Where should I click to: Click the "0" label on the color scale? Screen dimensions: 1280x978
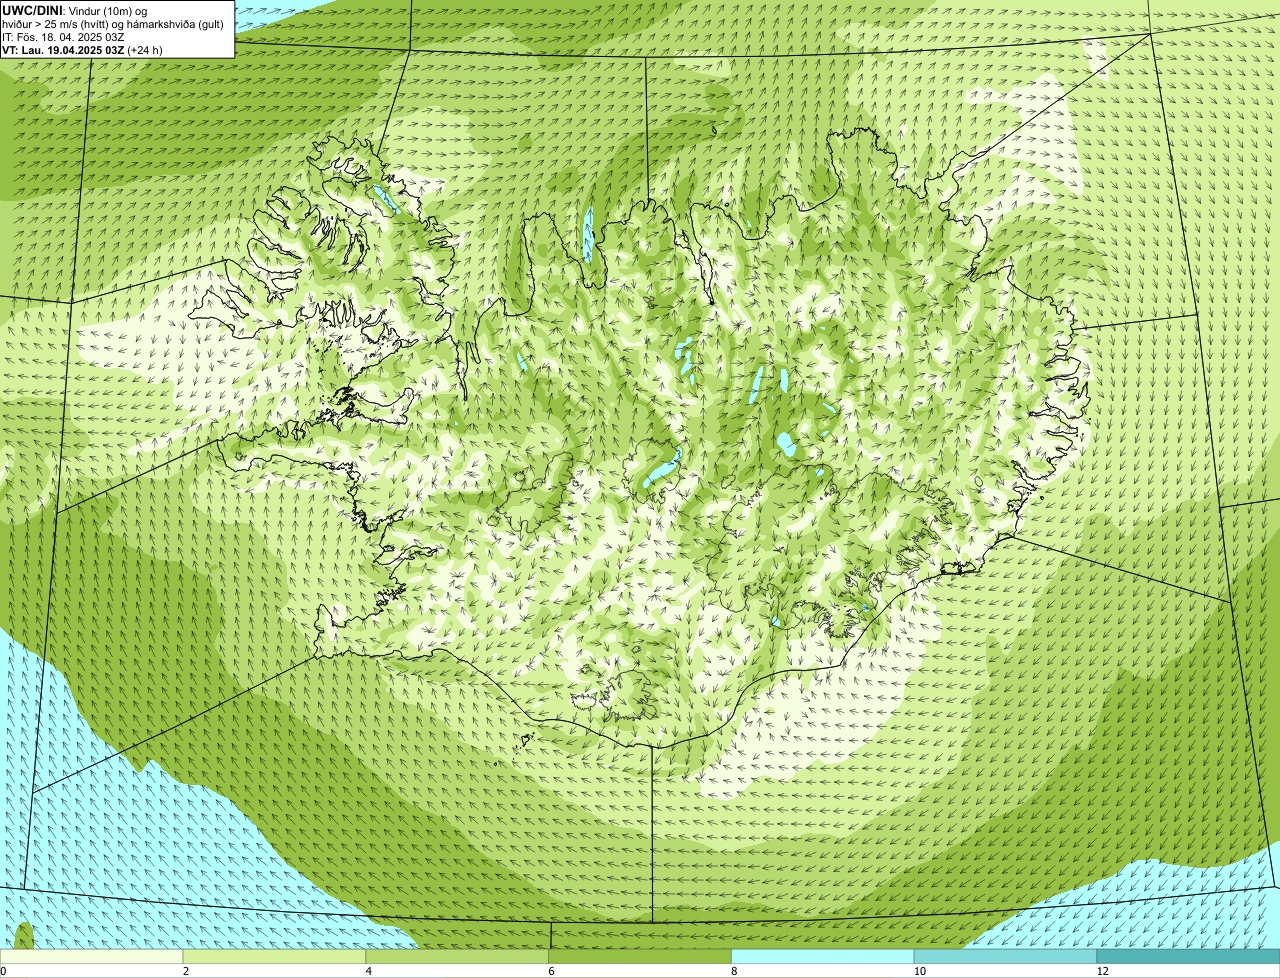pyautogui.click(x=3, y=971)
